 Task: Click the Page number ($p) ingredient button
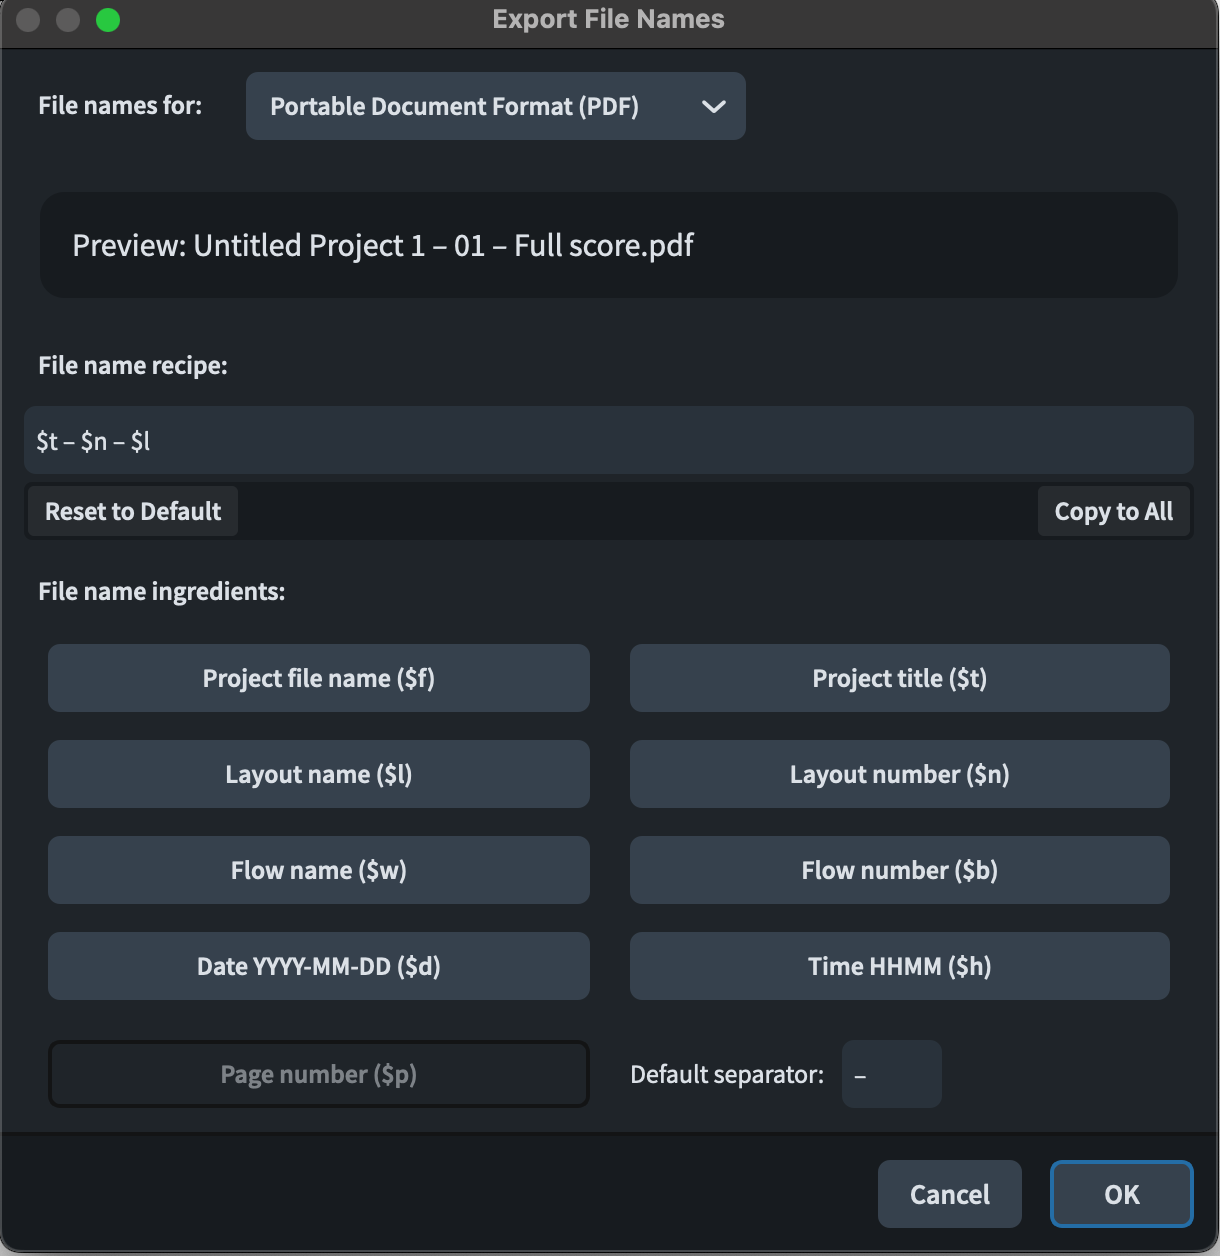(x=318, y=1074)
